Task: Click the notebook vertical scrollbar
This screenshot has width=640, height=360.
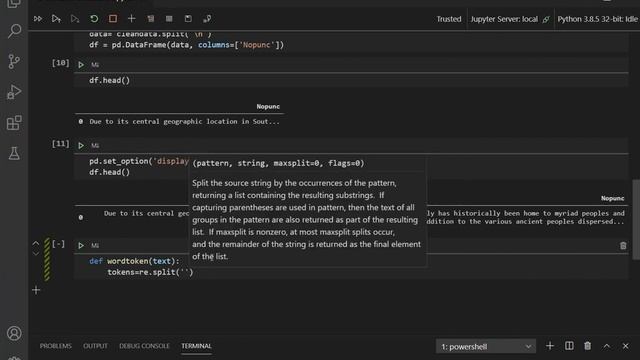Action: point(636,219)
